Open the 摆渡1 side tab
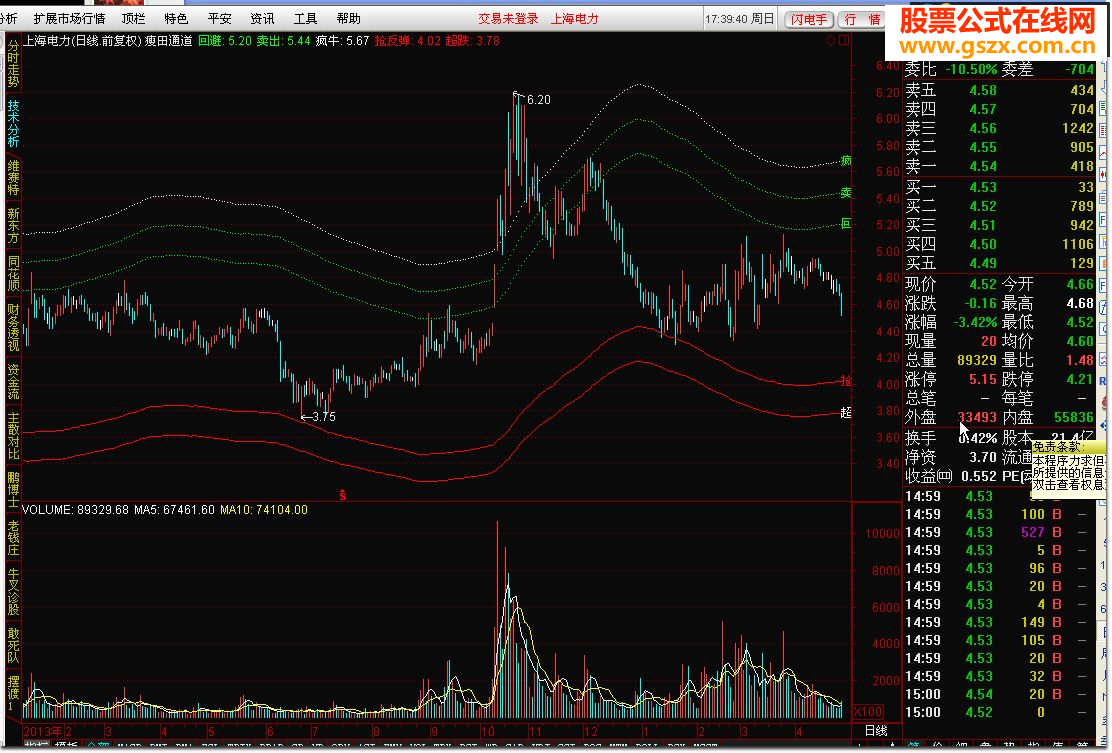 point(13,693)
